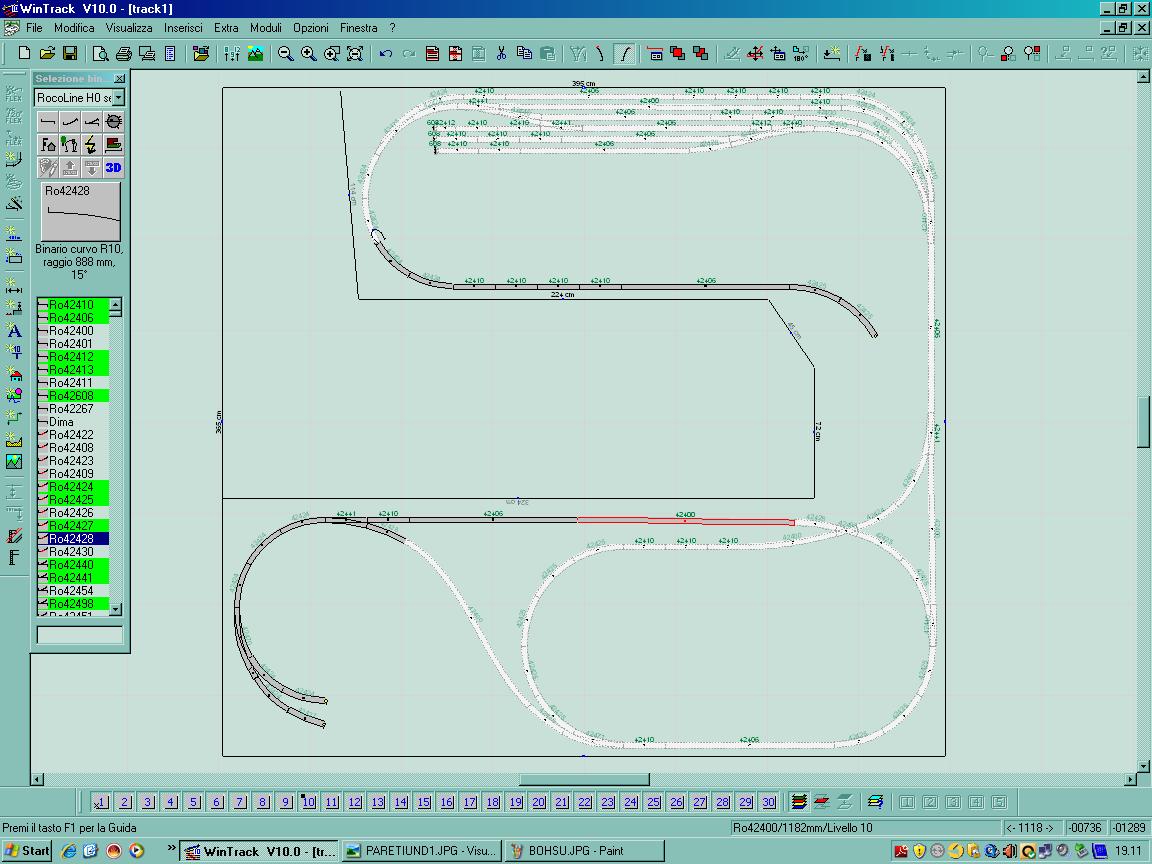Open the Extra menu
This screenshot has width=1152, height=864.
226,28
